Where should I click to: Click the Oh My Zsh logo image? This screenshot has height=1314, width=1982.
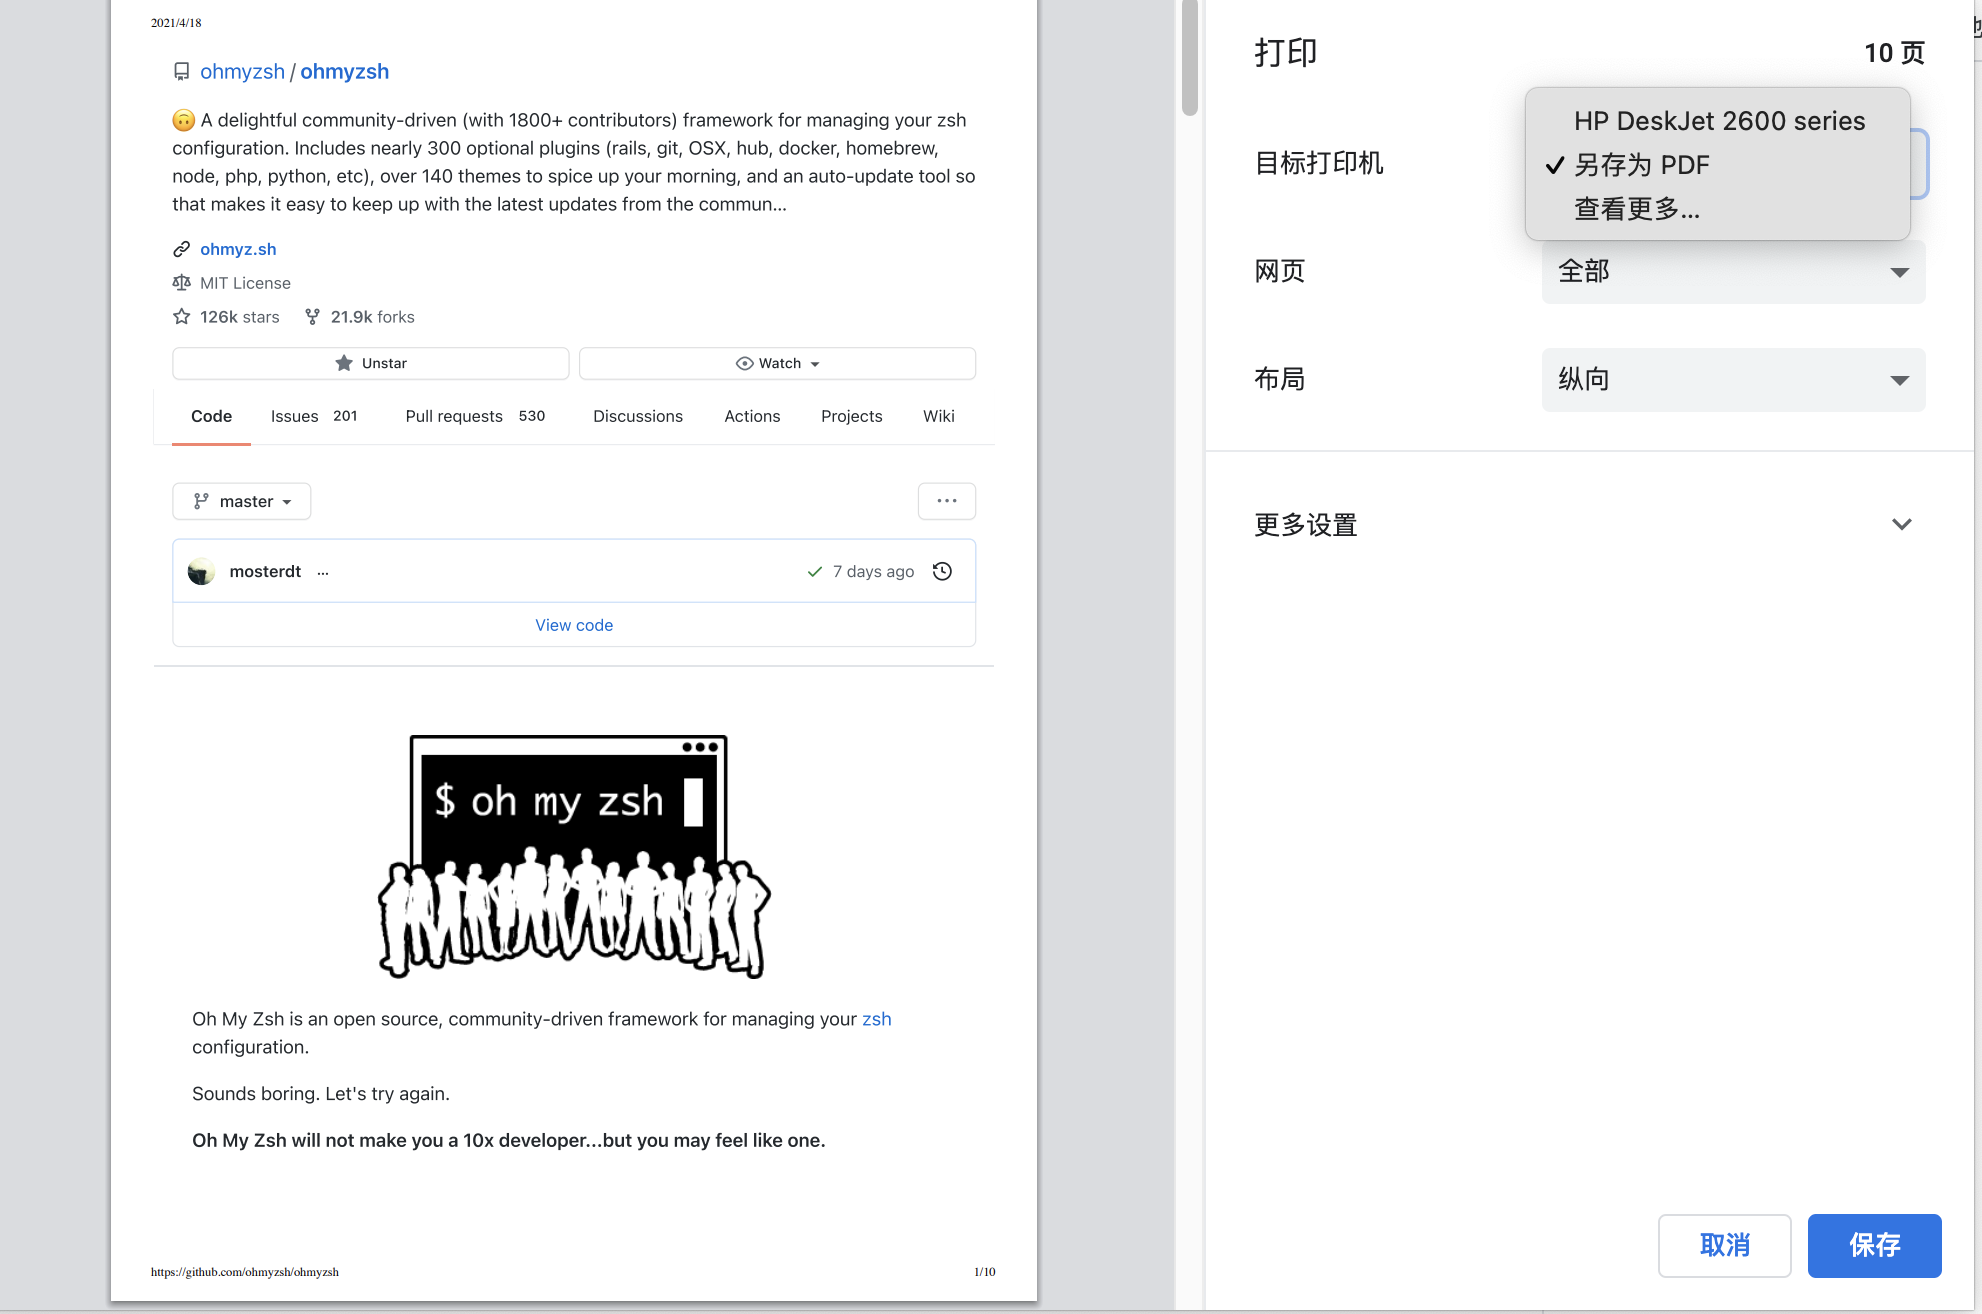pyautogui.click(x=573, y=857)
